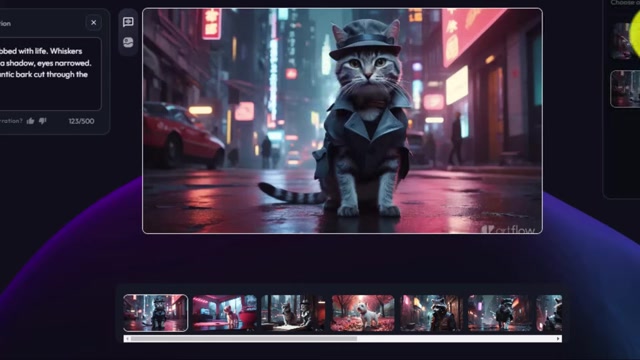
Task: Select the sixth storyboard scene thumbnail
Action: point(500,313)
